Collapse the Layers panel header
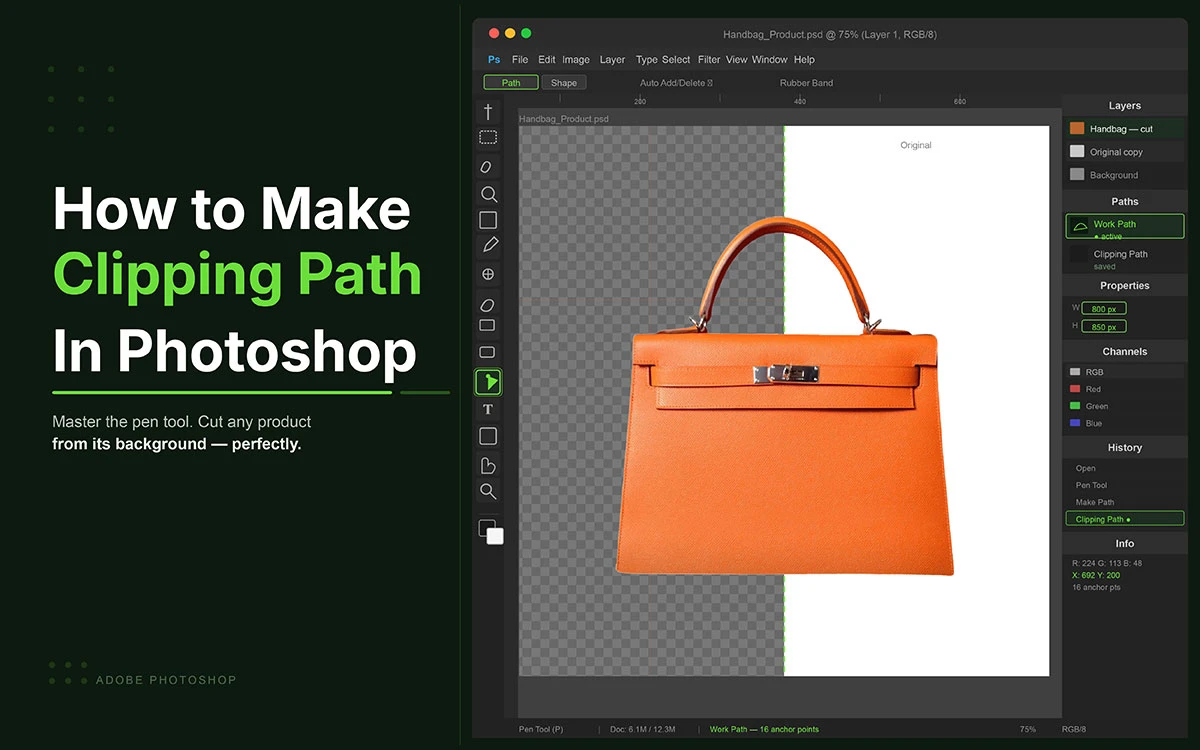This screenshot has height=750, width=1200. pyautogui.click(x=1124, y=105)
